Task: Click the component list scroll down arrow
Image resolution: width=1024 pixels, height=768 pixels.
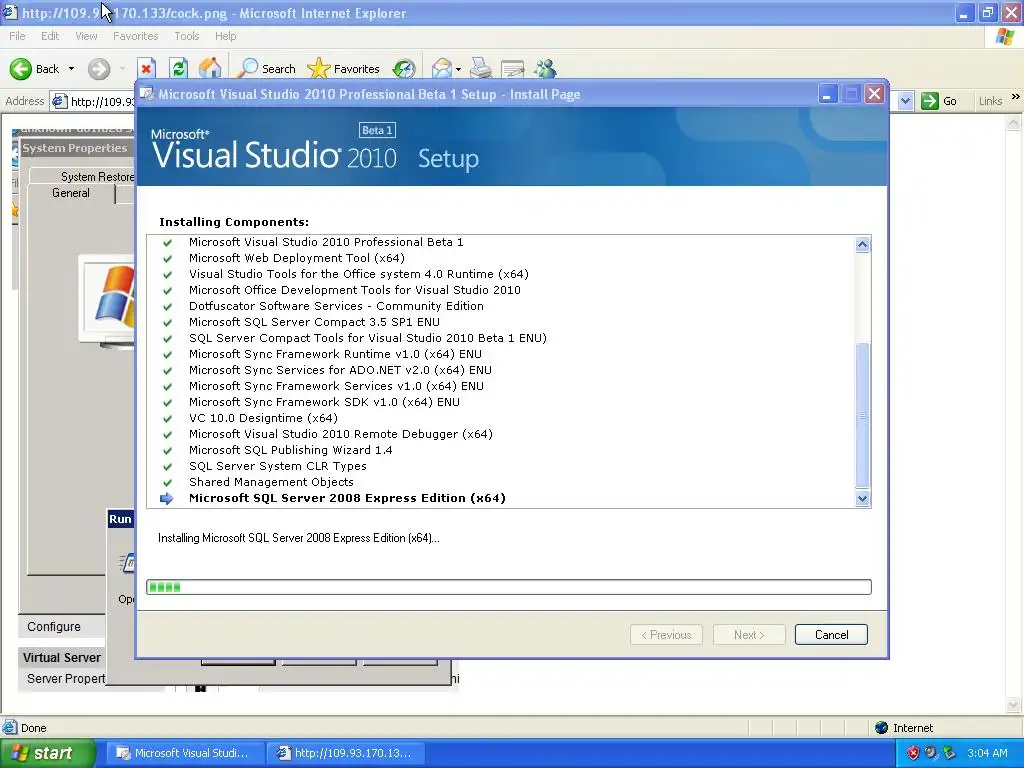Action: (862, 499)
